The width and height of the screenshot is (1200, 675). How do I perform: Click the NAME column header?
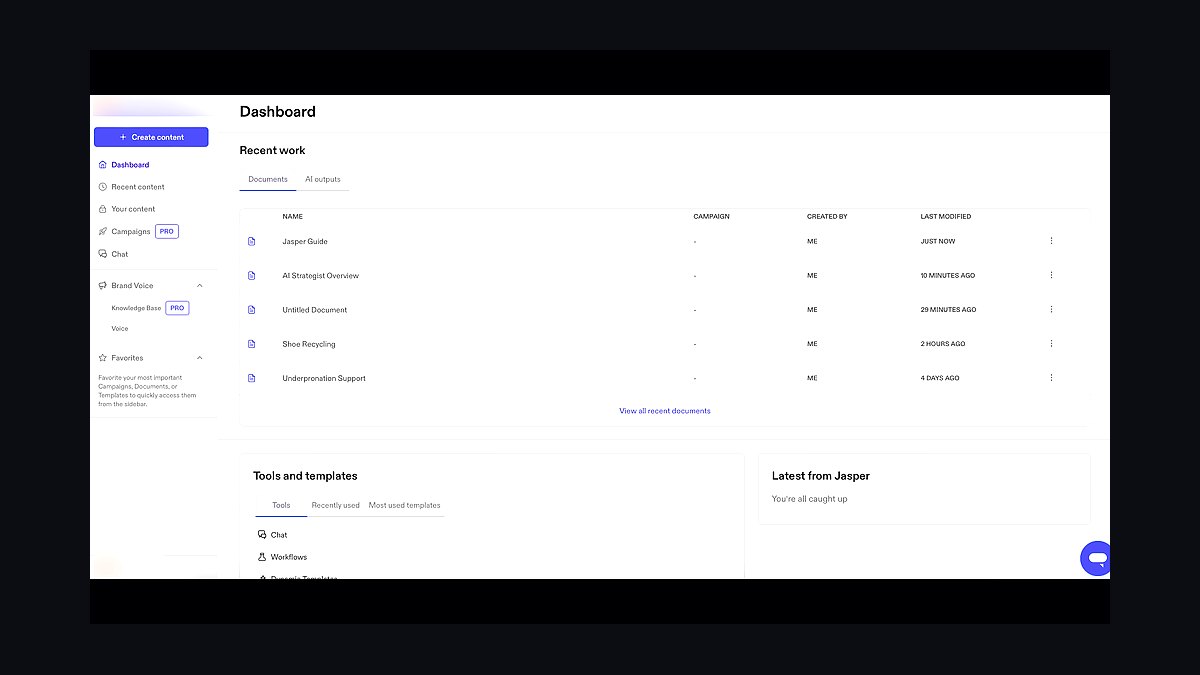click(x=292, y=216)
